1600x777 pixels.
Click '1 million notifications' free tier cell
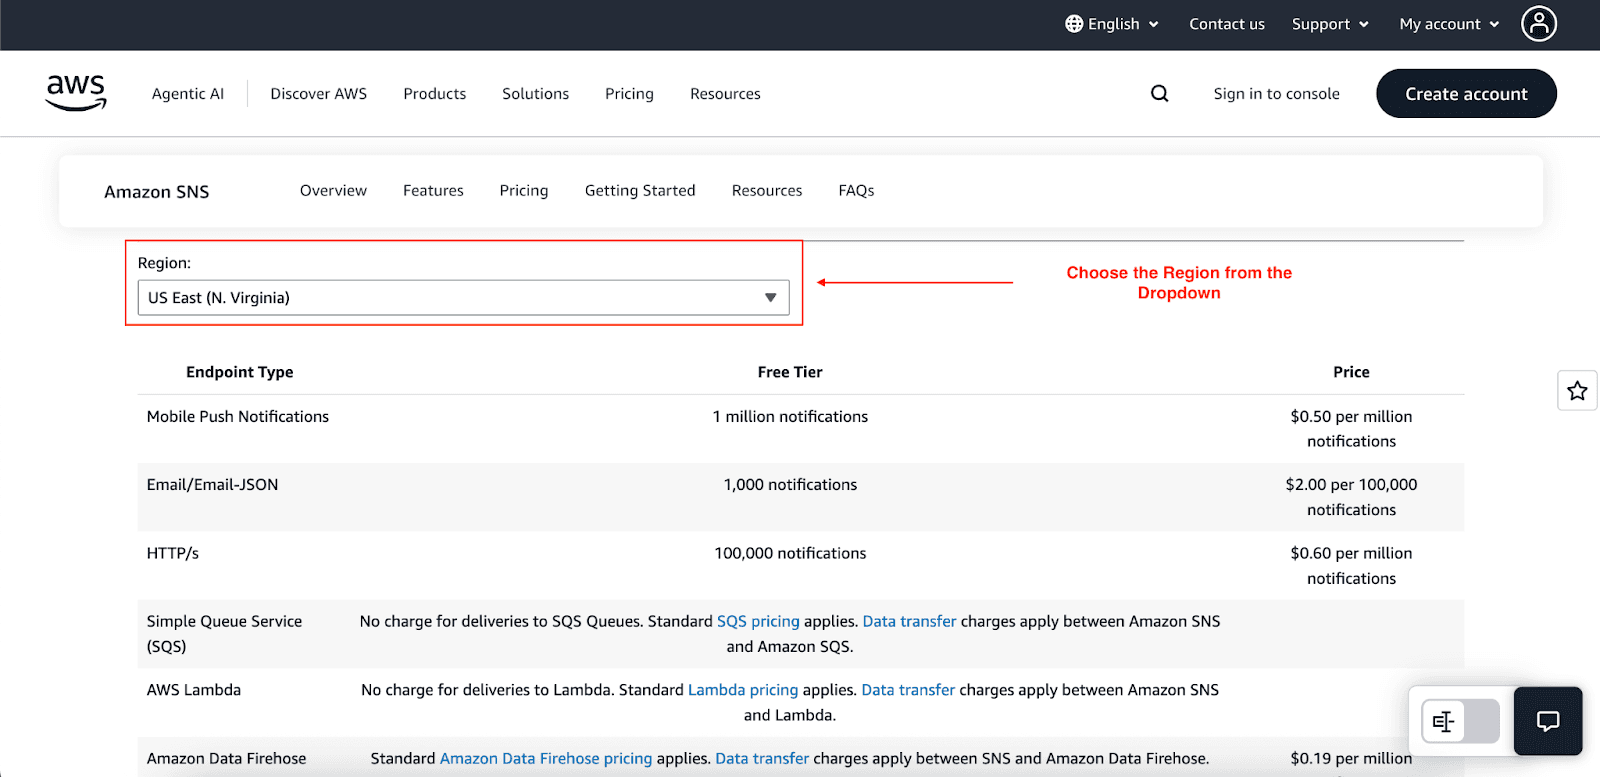click(790, 416)
